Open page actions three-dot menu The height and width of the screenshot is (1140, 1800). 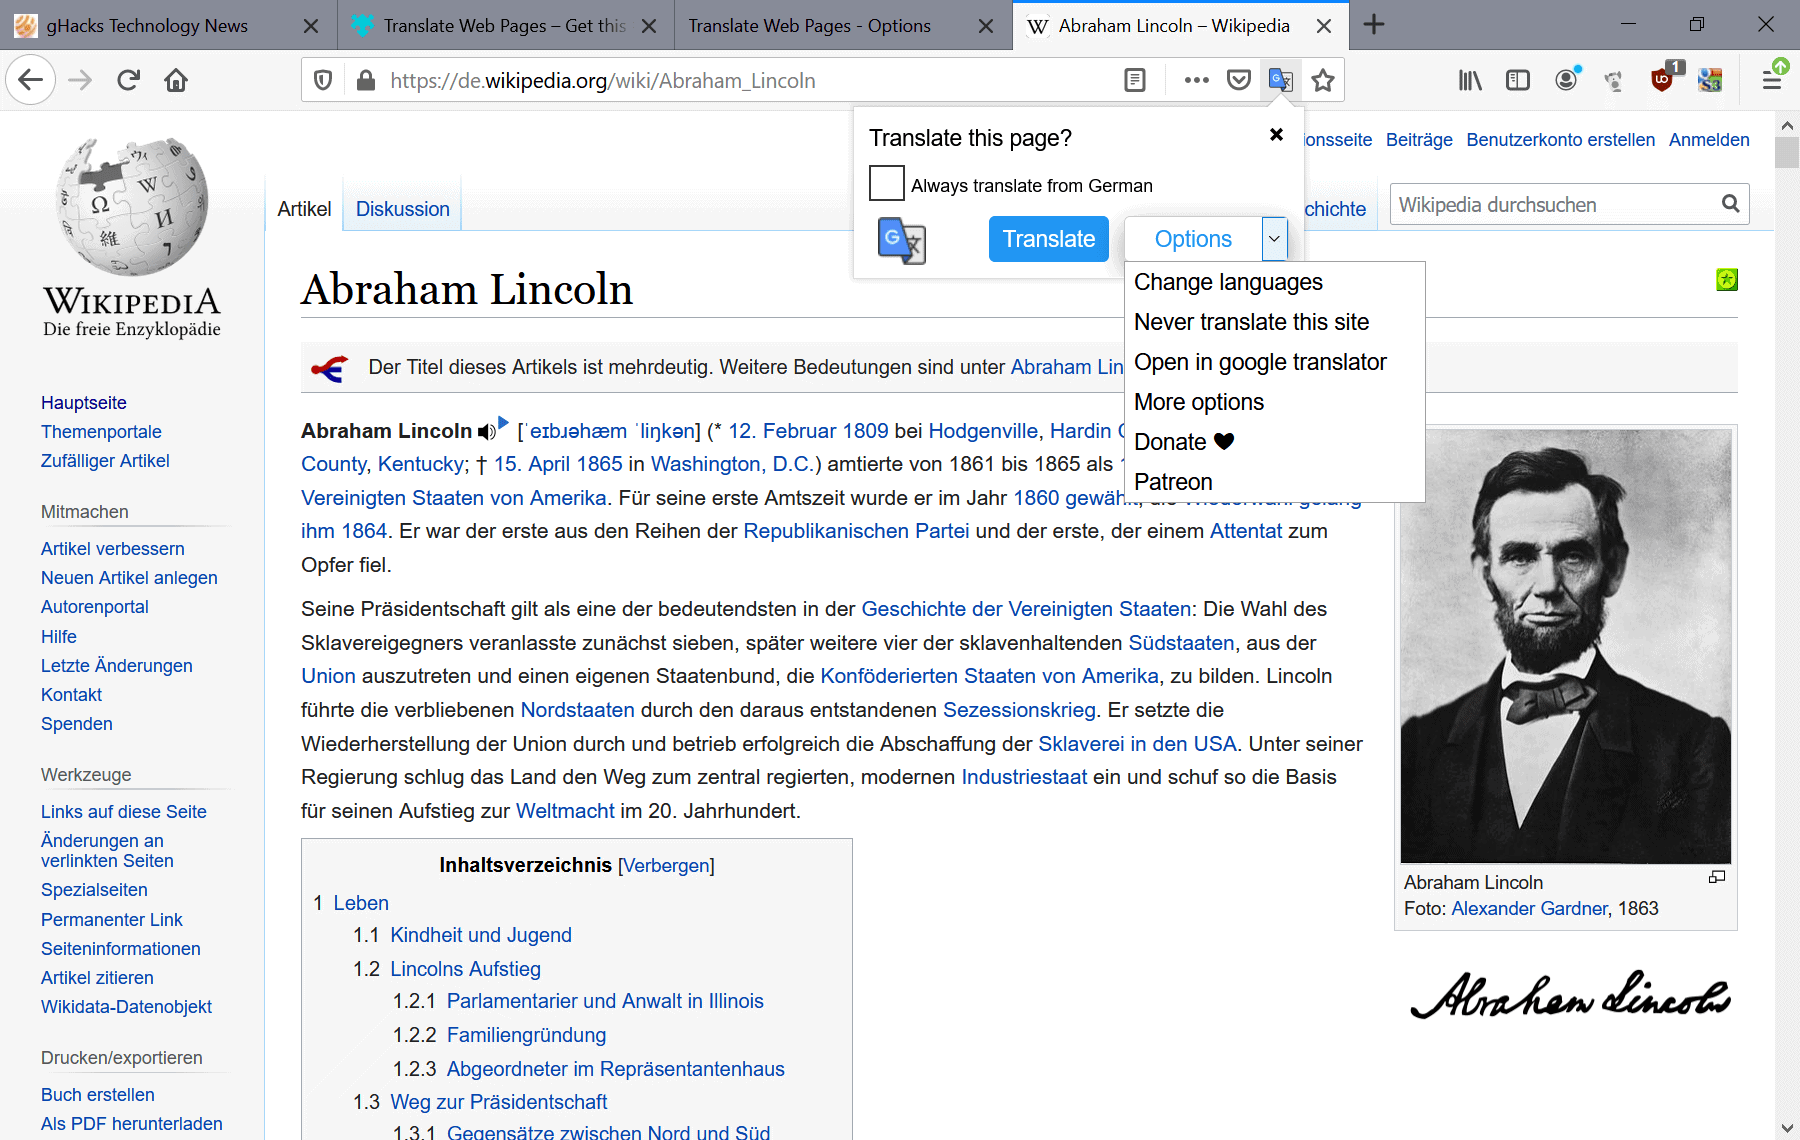[x=1196, y=80]
